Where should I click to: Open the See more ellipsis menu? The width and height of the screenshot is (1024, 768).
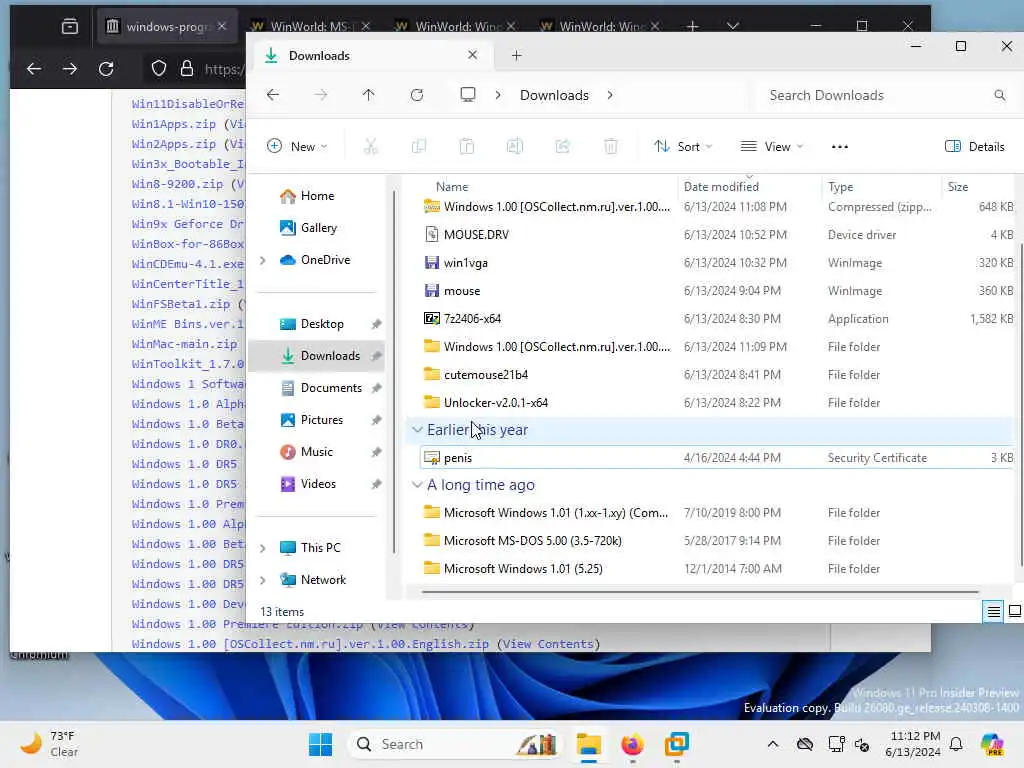840,146
